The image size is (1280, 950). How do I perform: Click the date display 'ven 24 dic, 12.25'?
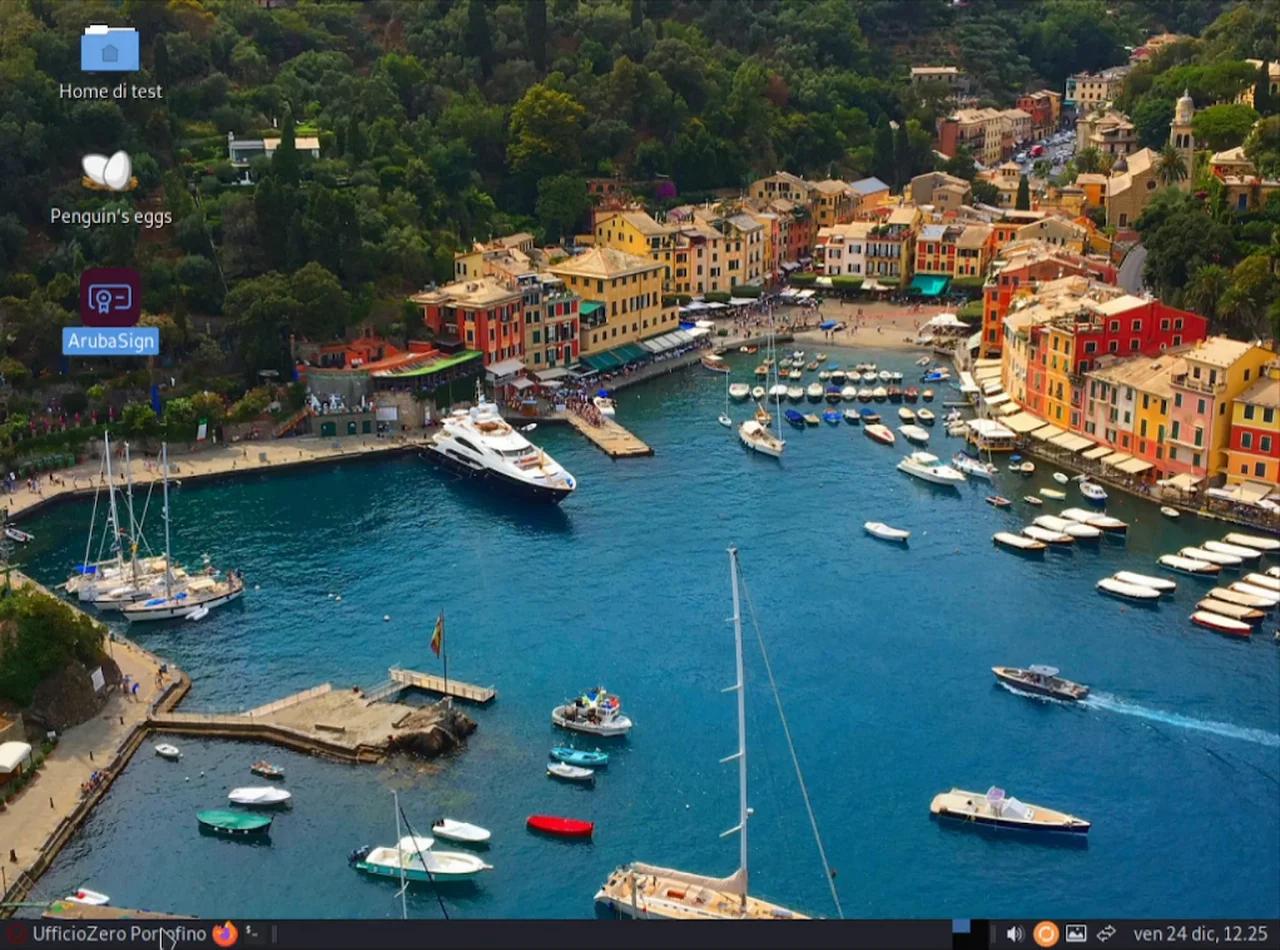pos(1200,932)
